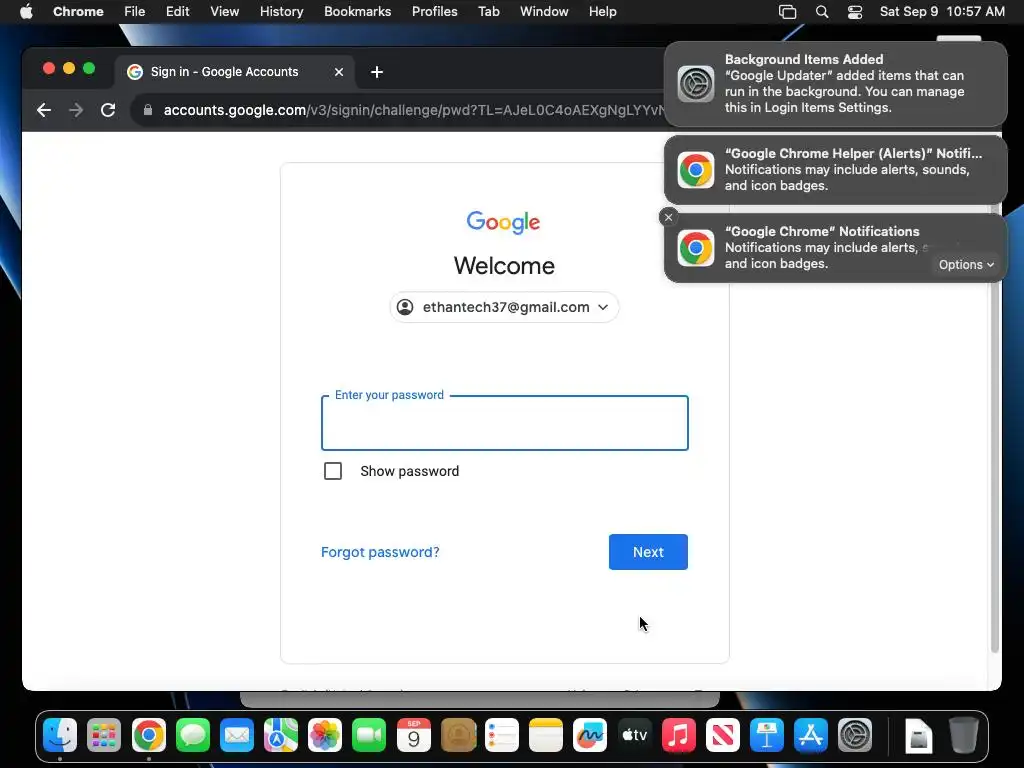This screenshot has height=768, width=1024.
Task: Enable the Show password checkbox
Action: coord(333,471)
